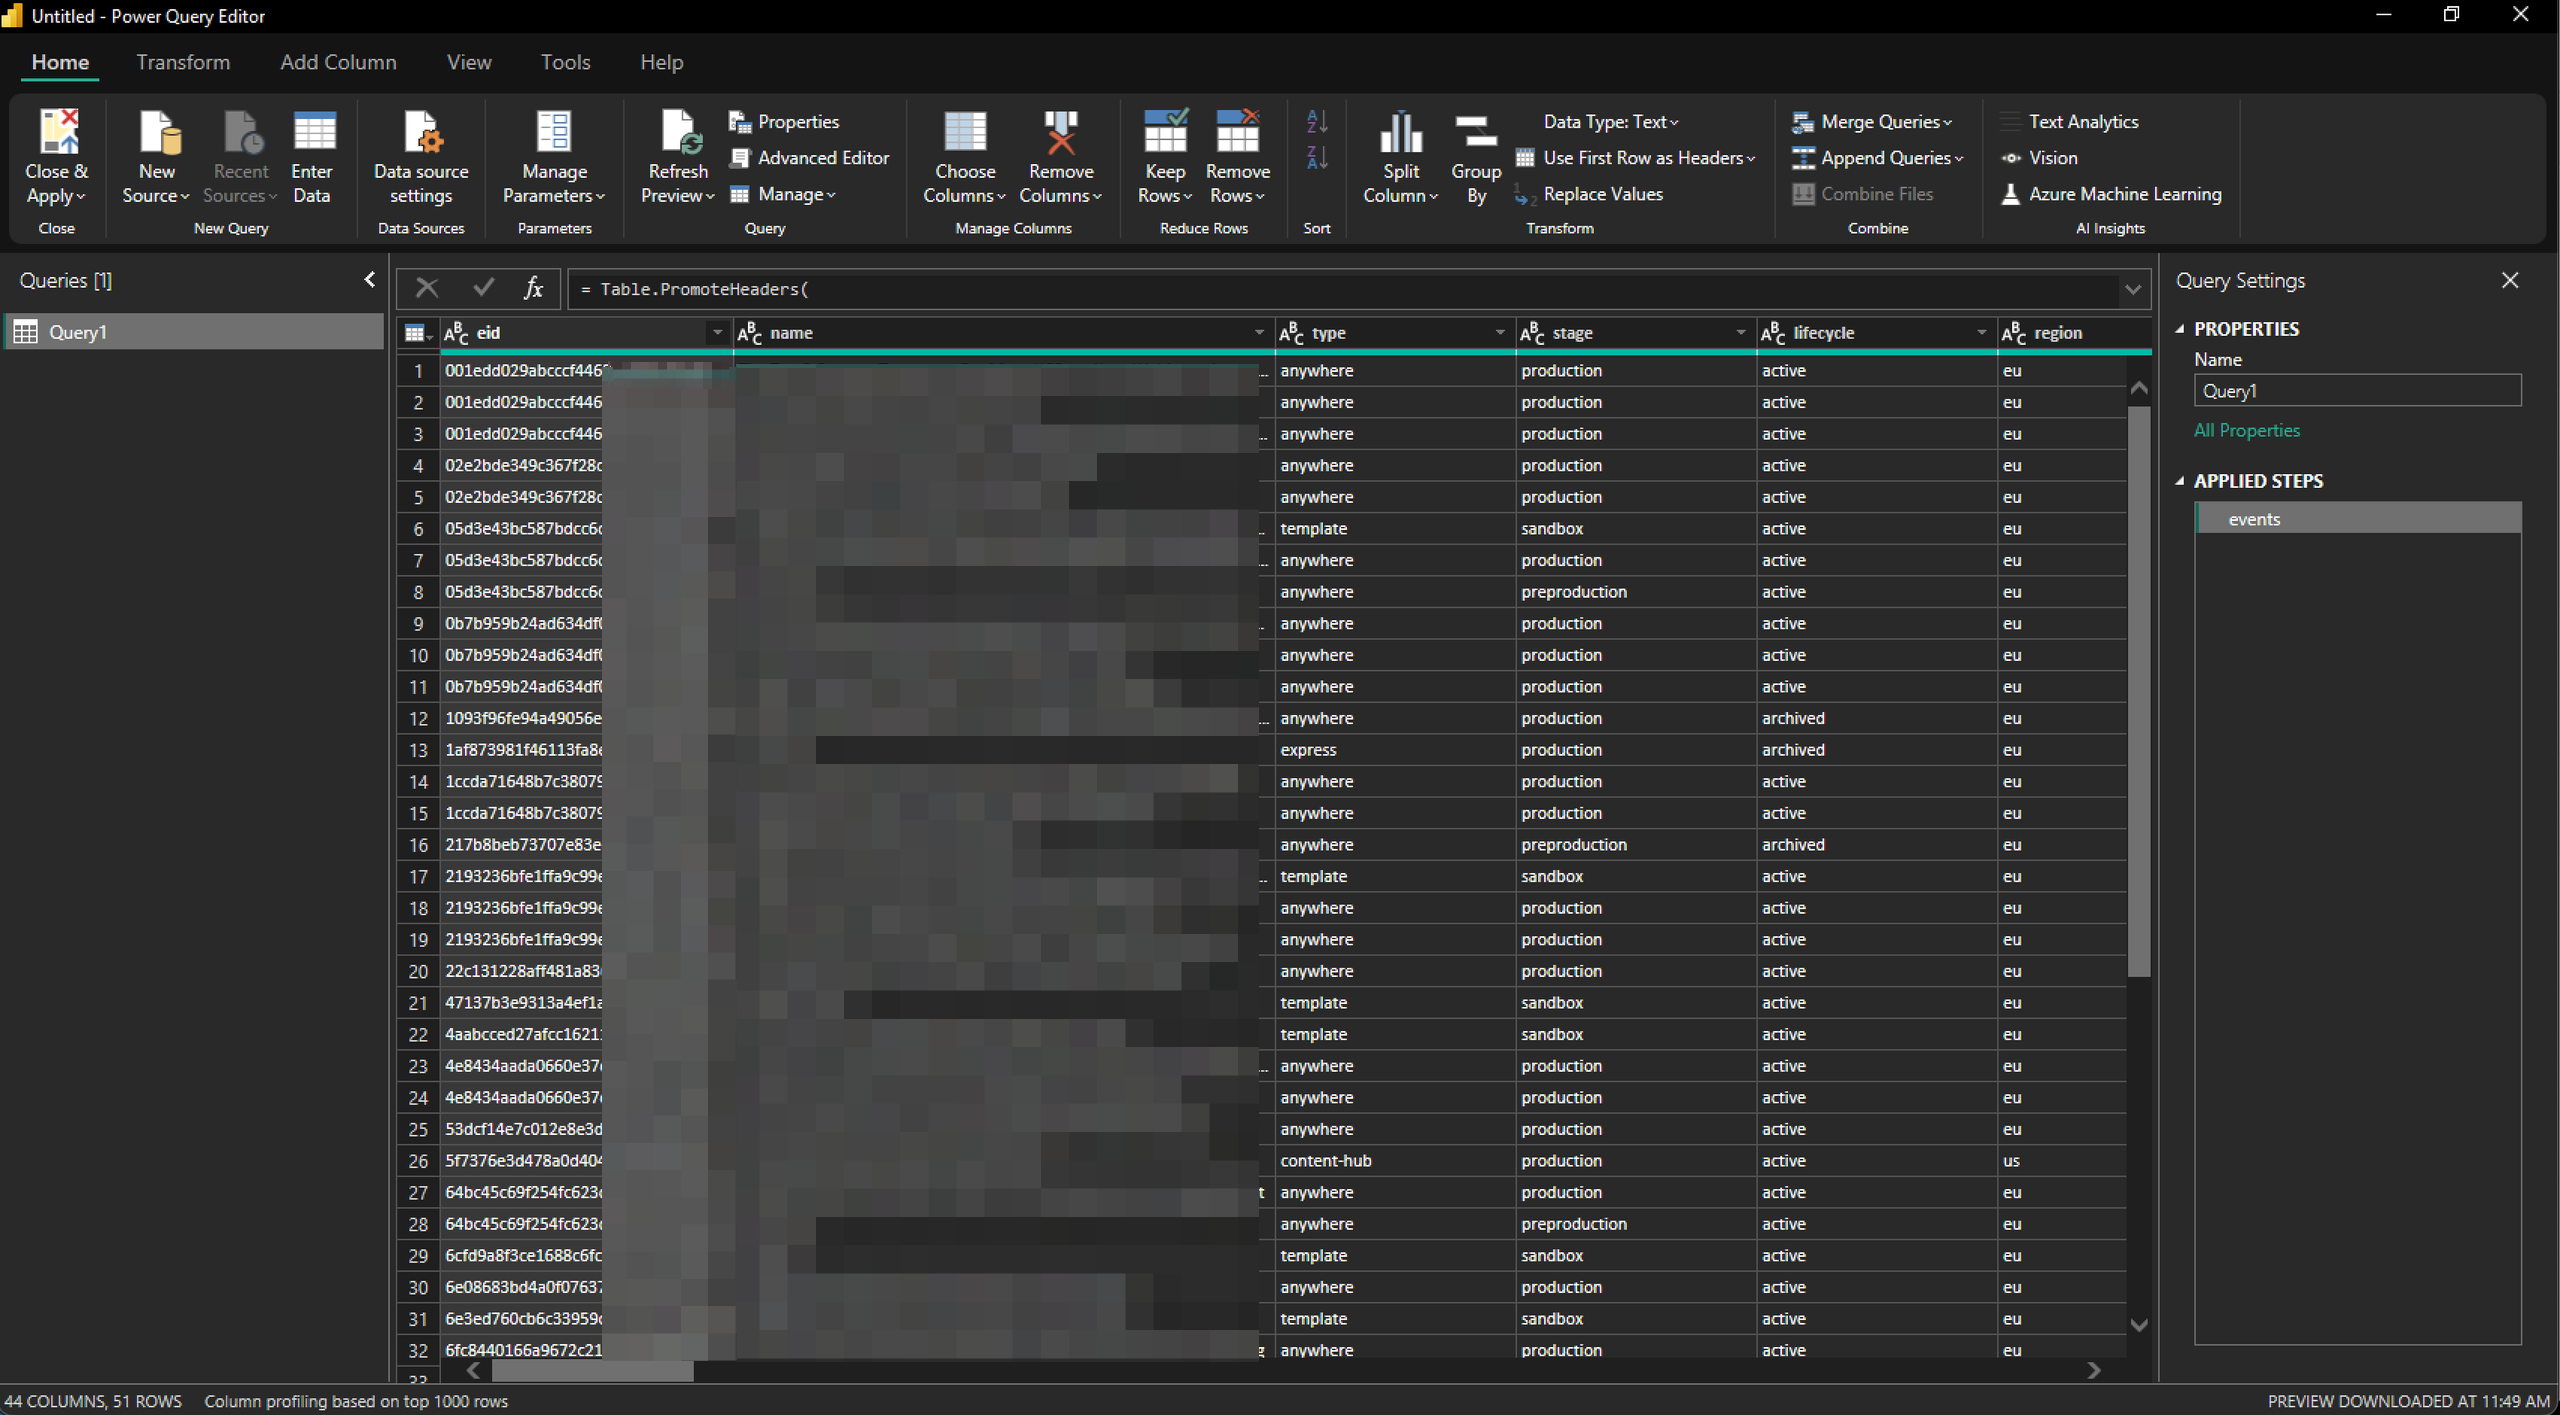Open the Advanced Editor

click(x=809, y=158)
